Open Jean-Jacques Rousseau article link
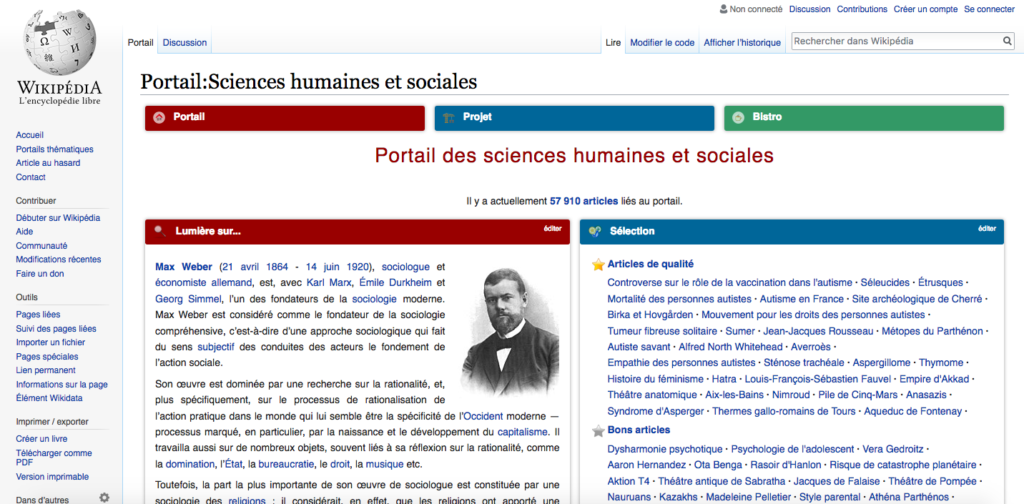Viewport: 1024px width, 504px height. (818, 331)
